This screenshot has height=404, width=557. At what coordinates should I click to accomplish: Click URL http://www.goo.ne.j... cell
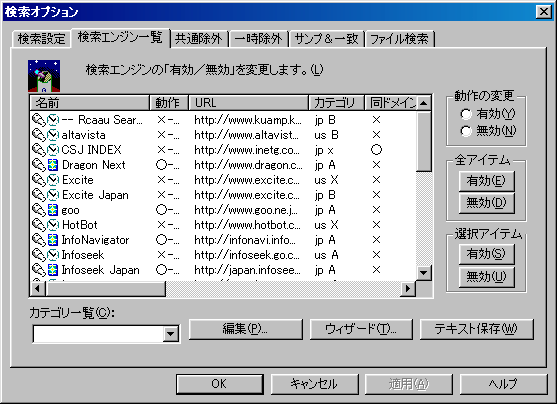[x=246, y=210]
